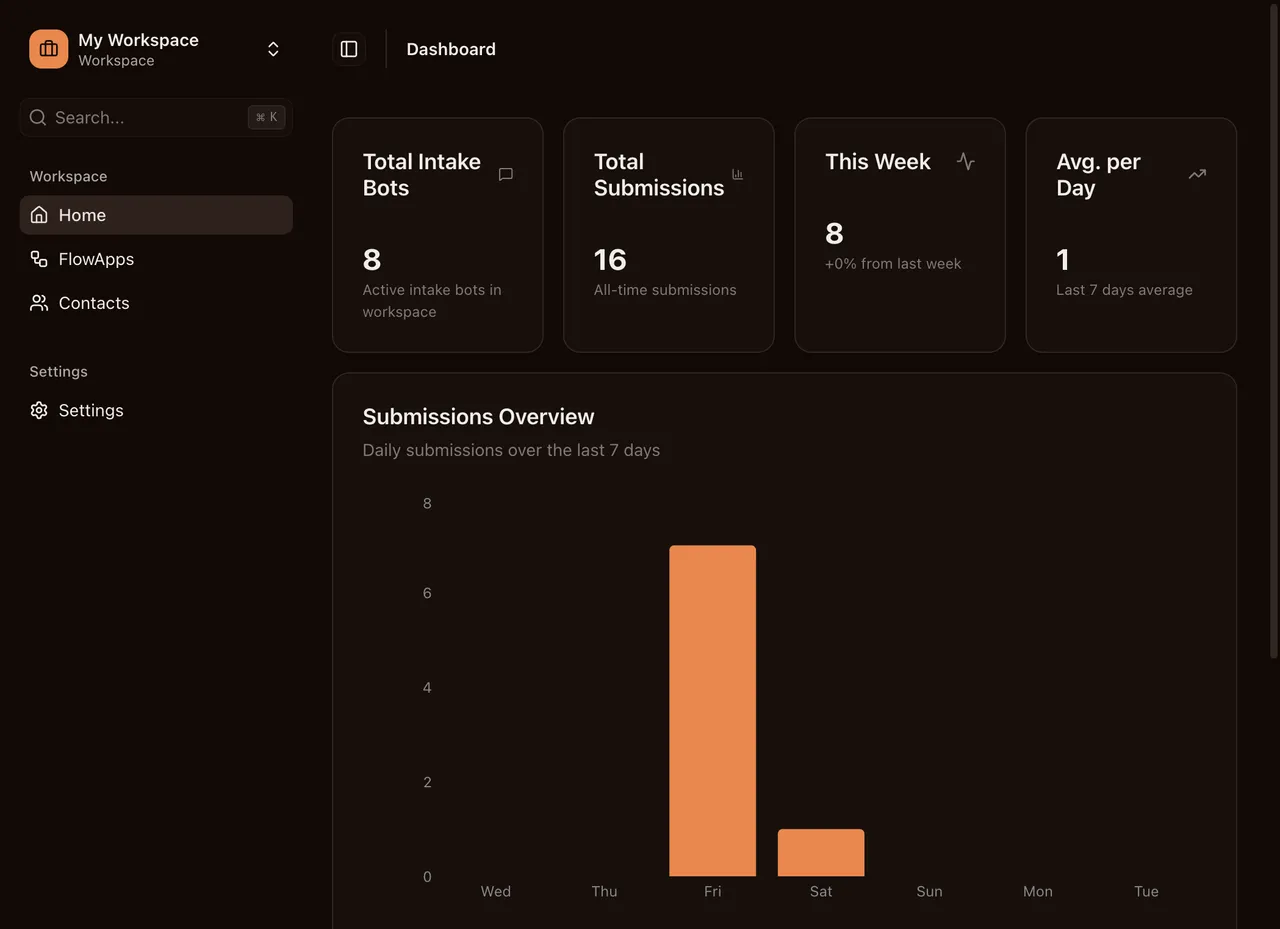The height and width of the screenshot is (929, 1280).
Task: Open the My Workspace switcher chevron
Action: (x=272, y=48)
